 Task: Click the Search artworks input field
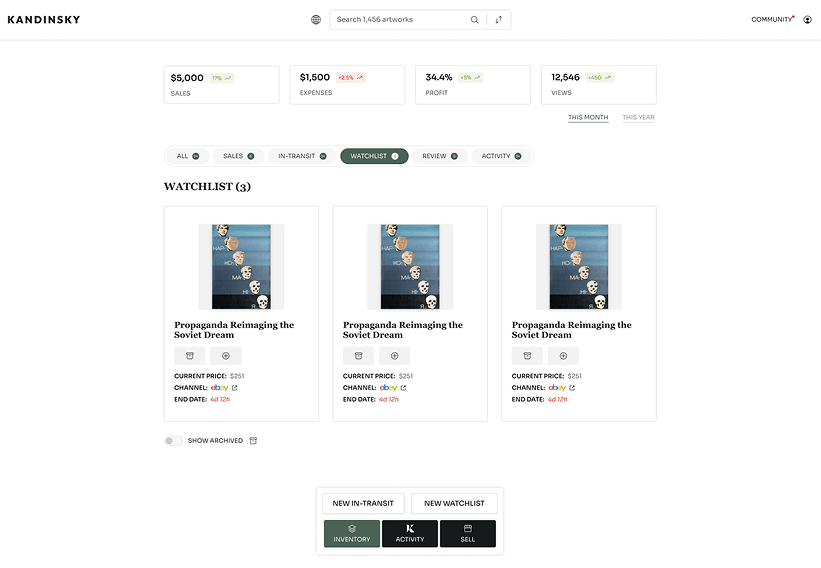pos(400,19)
